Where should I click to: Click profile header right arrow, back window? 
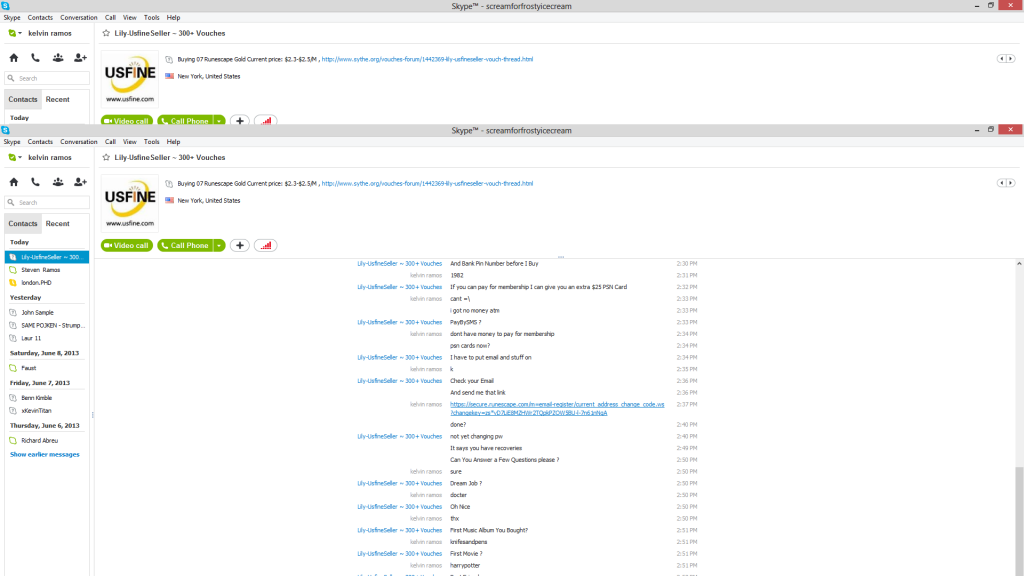click(1011, 59)
